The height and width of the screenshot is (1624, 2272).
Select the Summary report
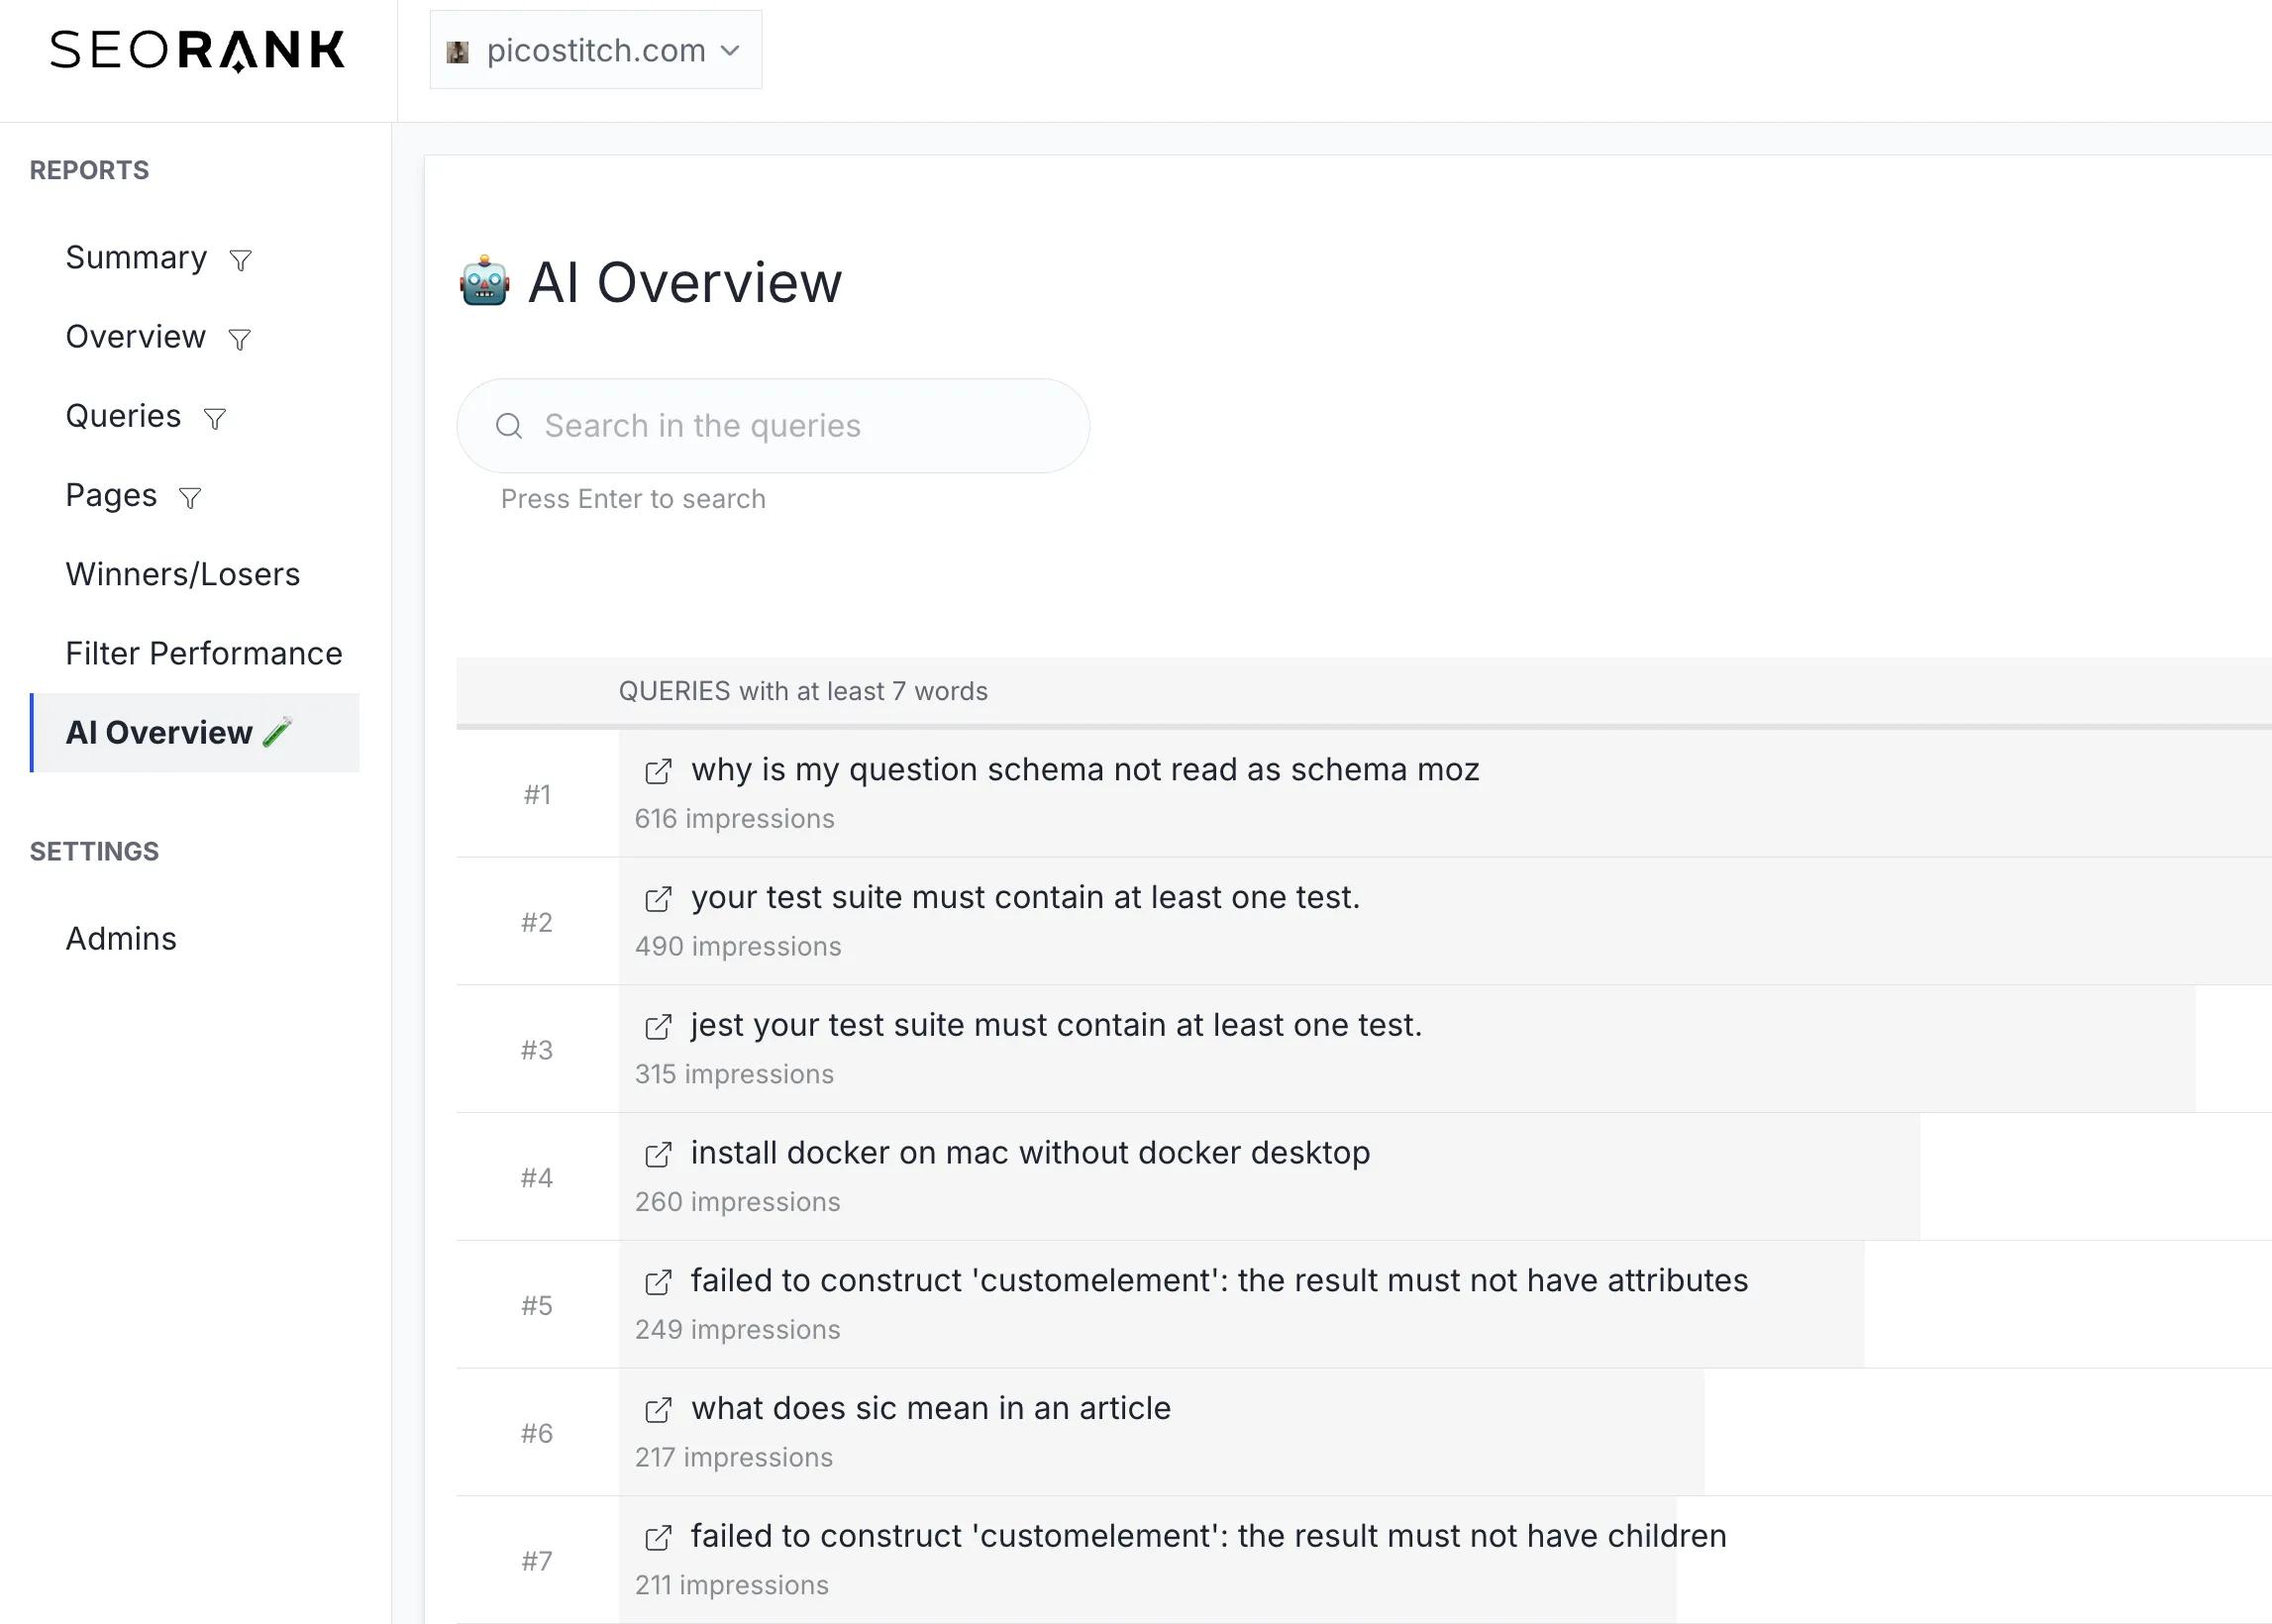click(x=136, y=258)
